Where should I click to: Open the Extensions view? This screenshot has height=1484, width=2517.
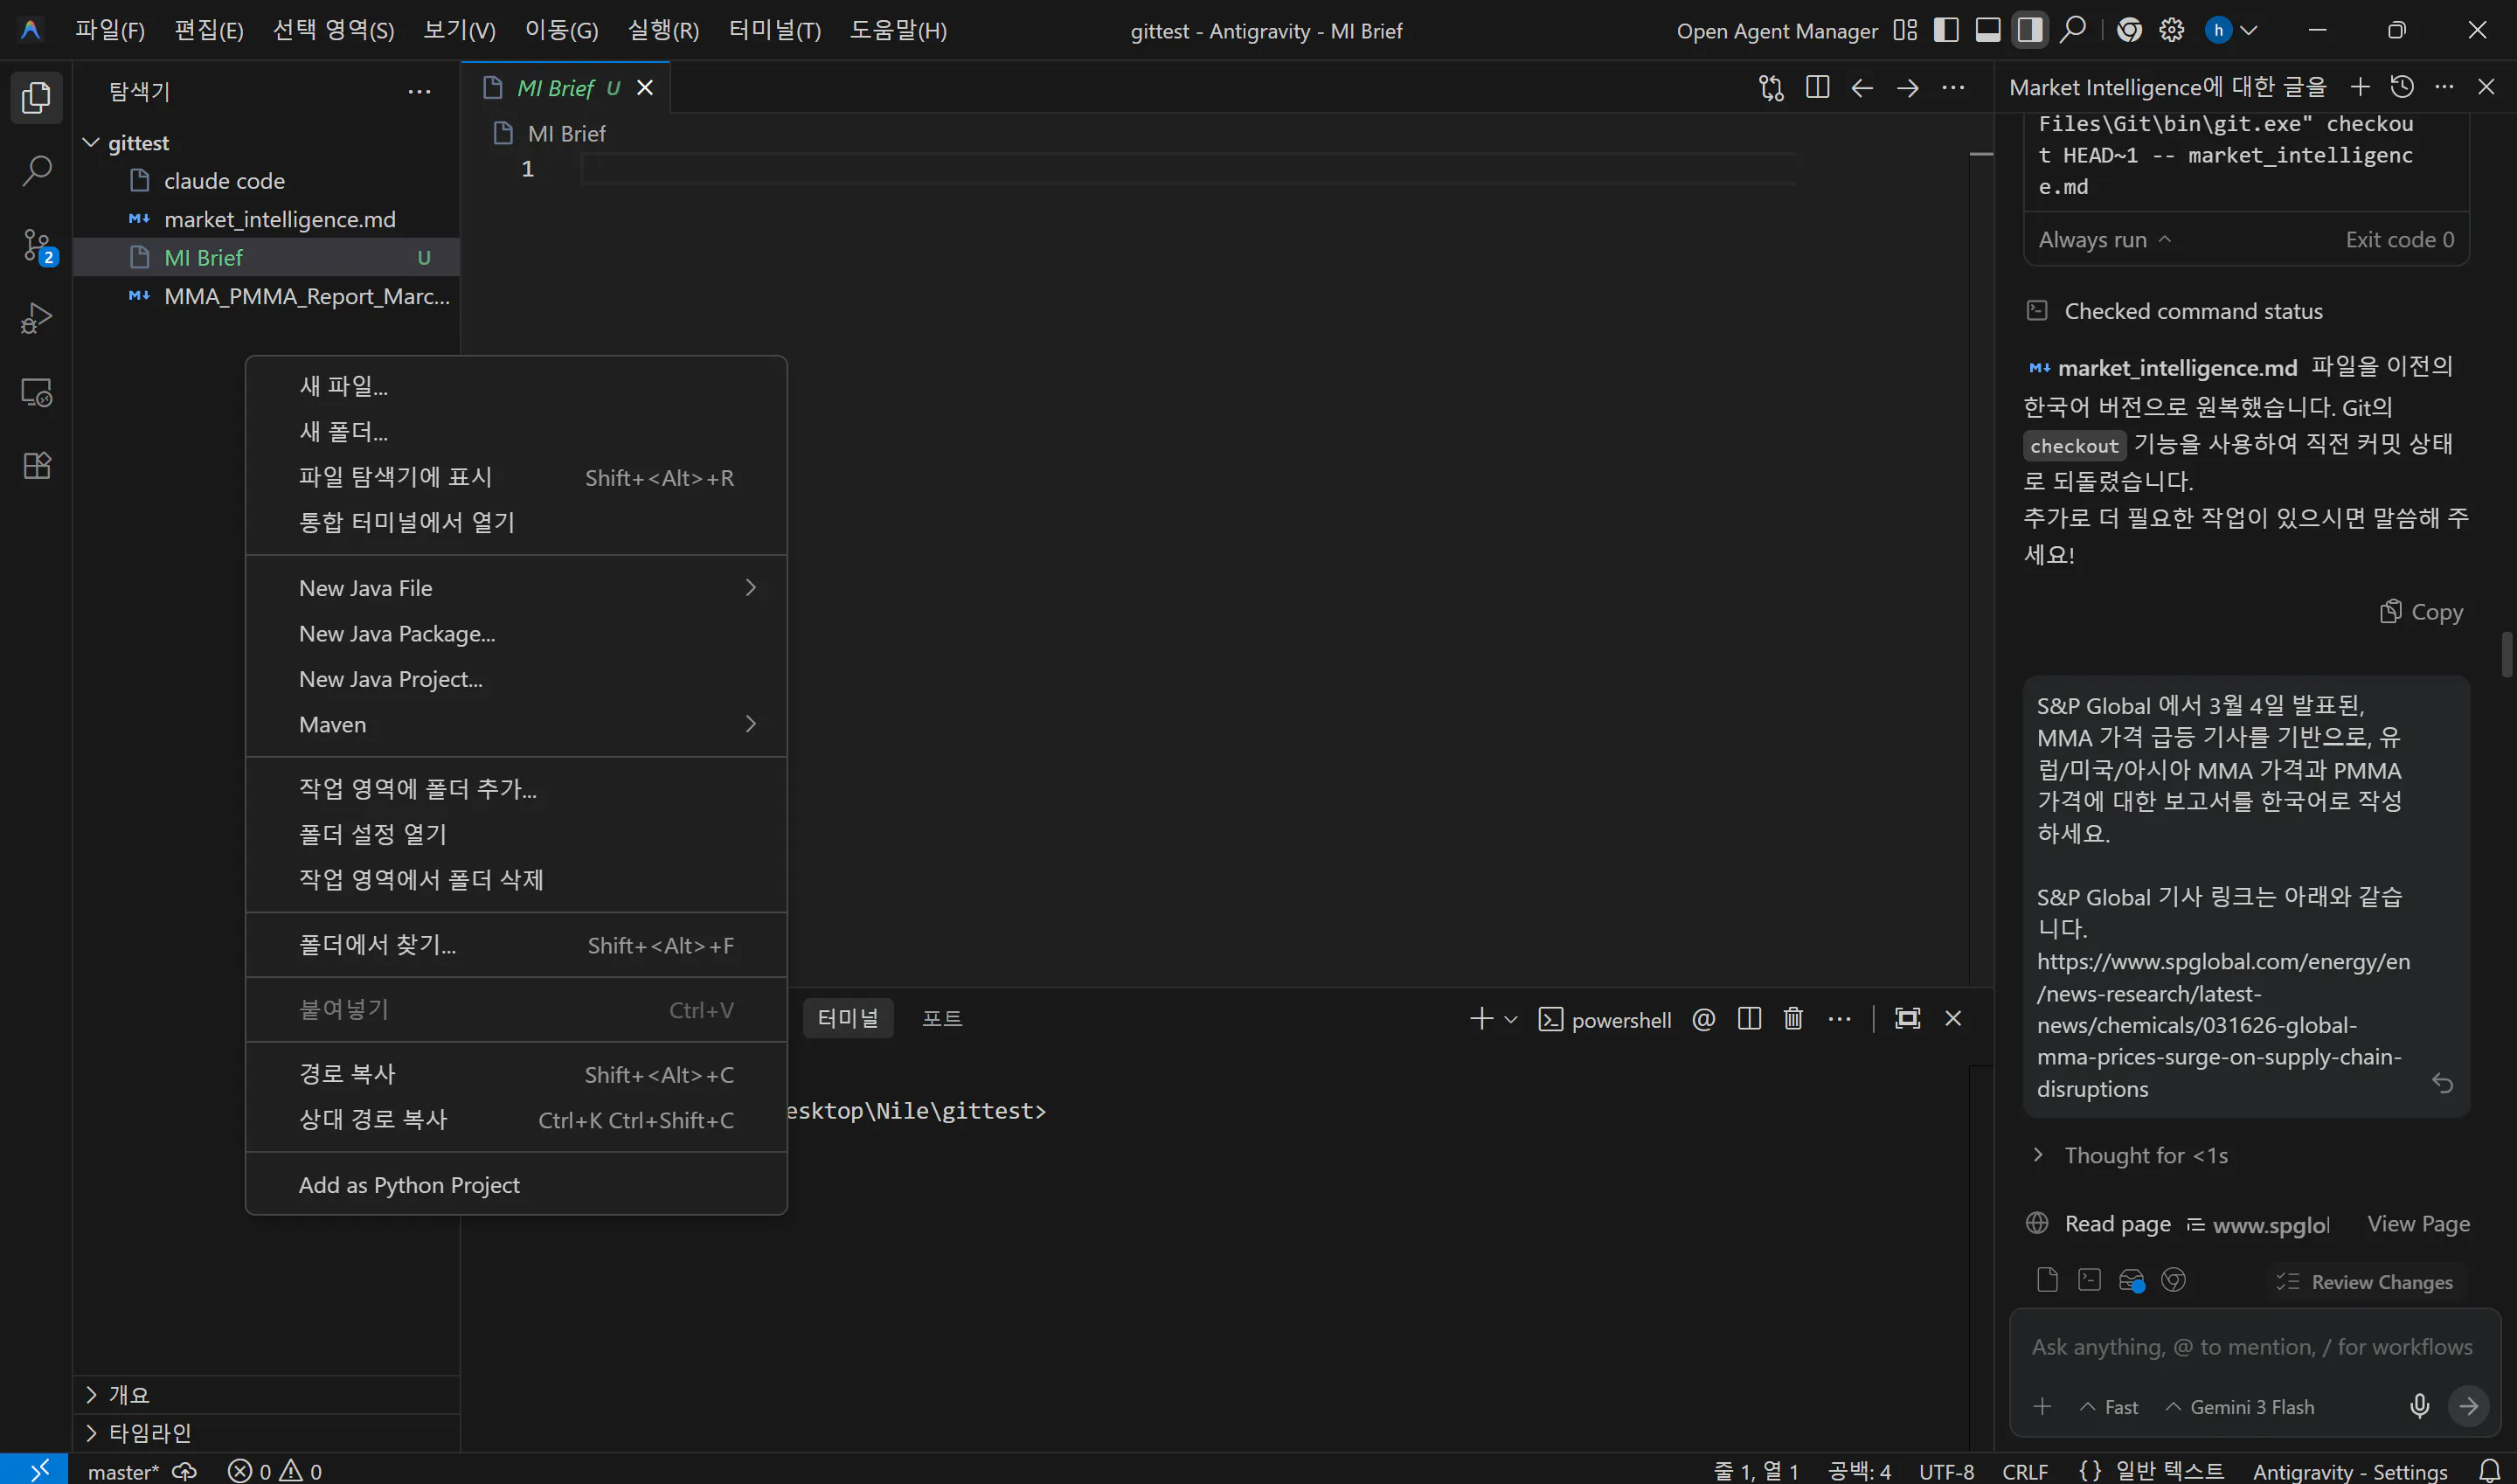[x=36, y=466]
